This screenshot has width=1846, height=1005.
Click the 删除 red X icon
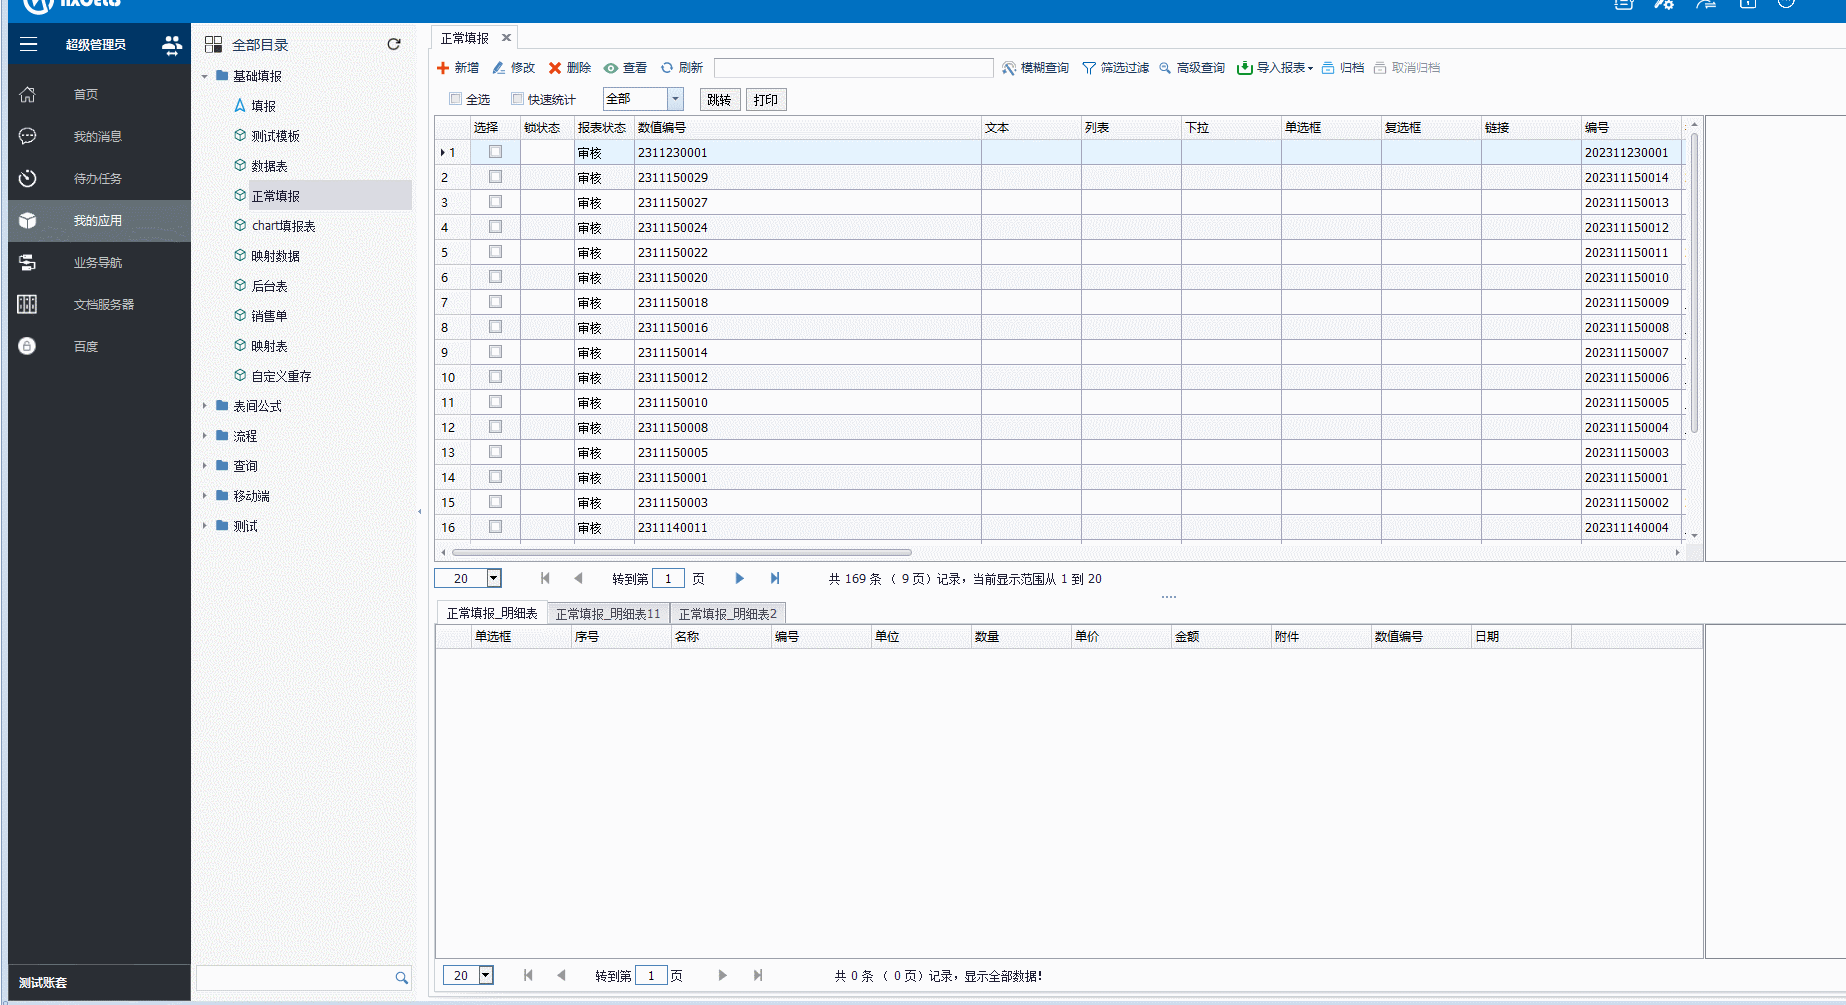click(555, 68)
